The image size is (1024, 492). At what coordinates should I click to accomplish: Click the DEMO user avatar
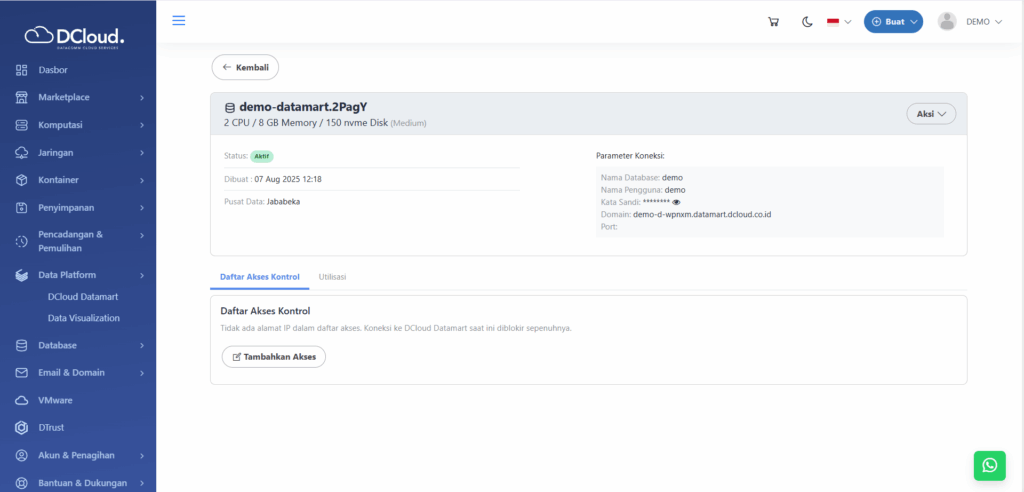click(947, 22)
